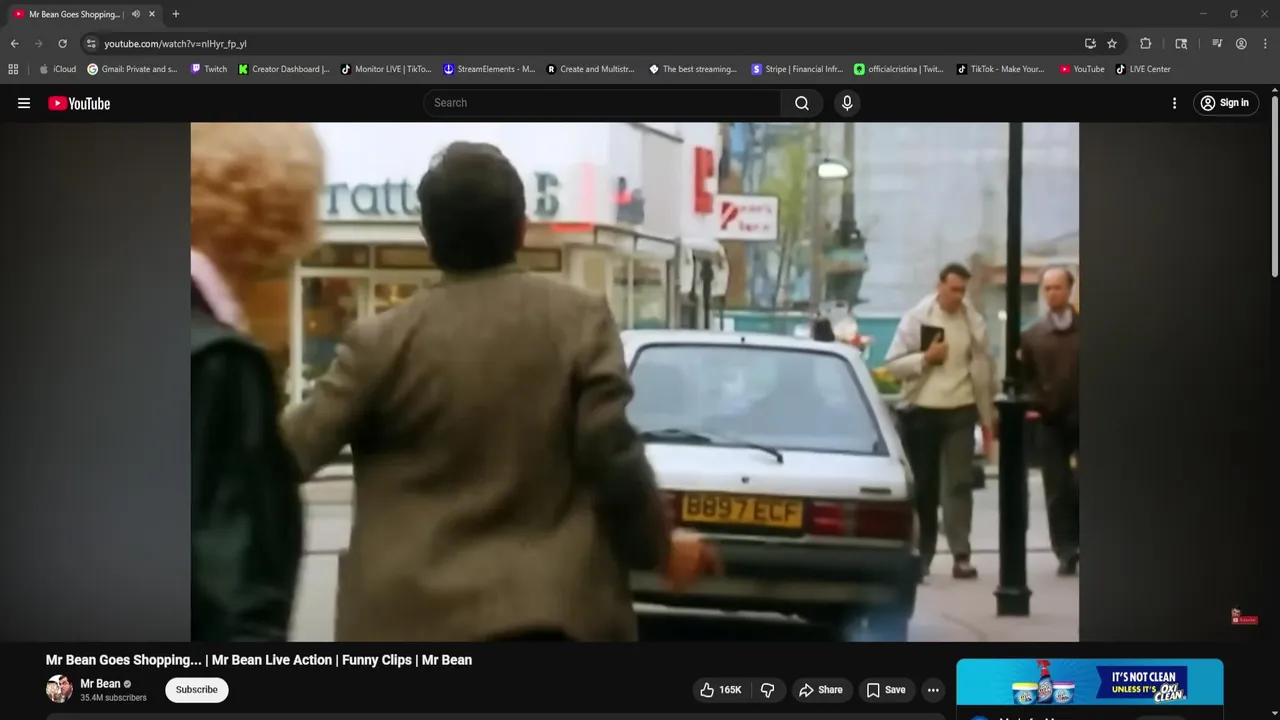
Task: Click the page vertical scrollbar
Action: [x=1274, y=185]
